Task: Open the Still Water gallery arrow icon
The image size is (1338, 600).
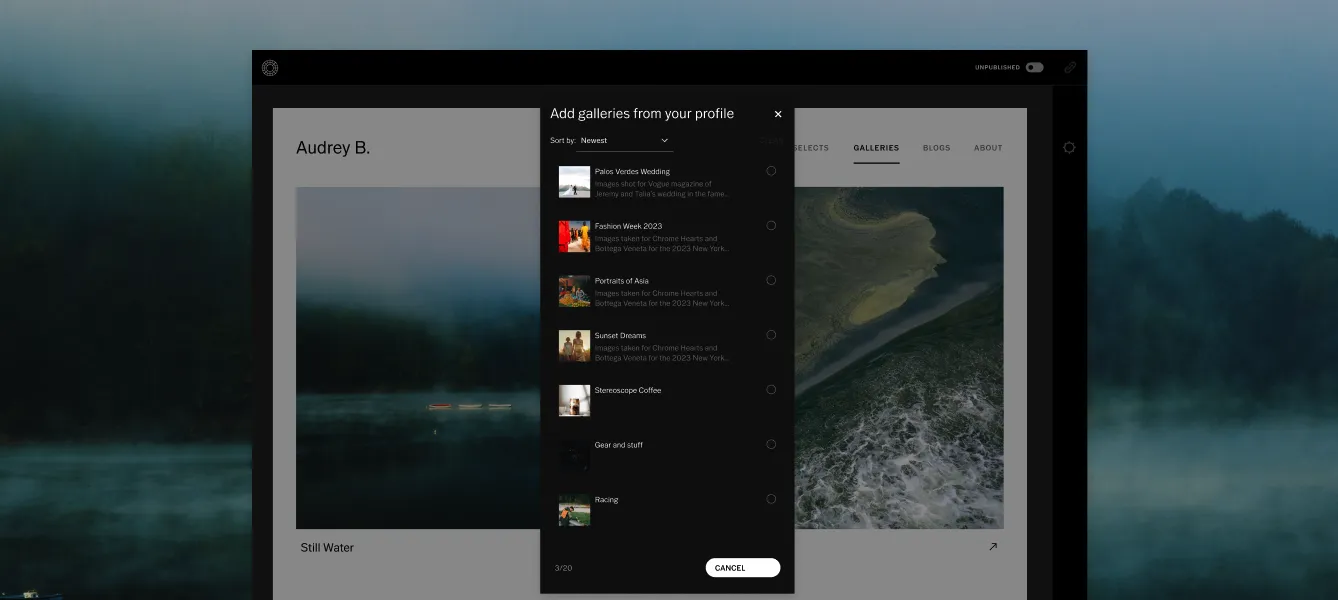Action: click(993, 547)
